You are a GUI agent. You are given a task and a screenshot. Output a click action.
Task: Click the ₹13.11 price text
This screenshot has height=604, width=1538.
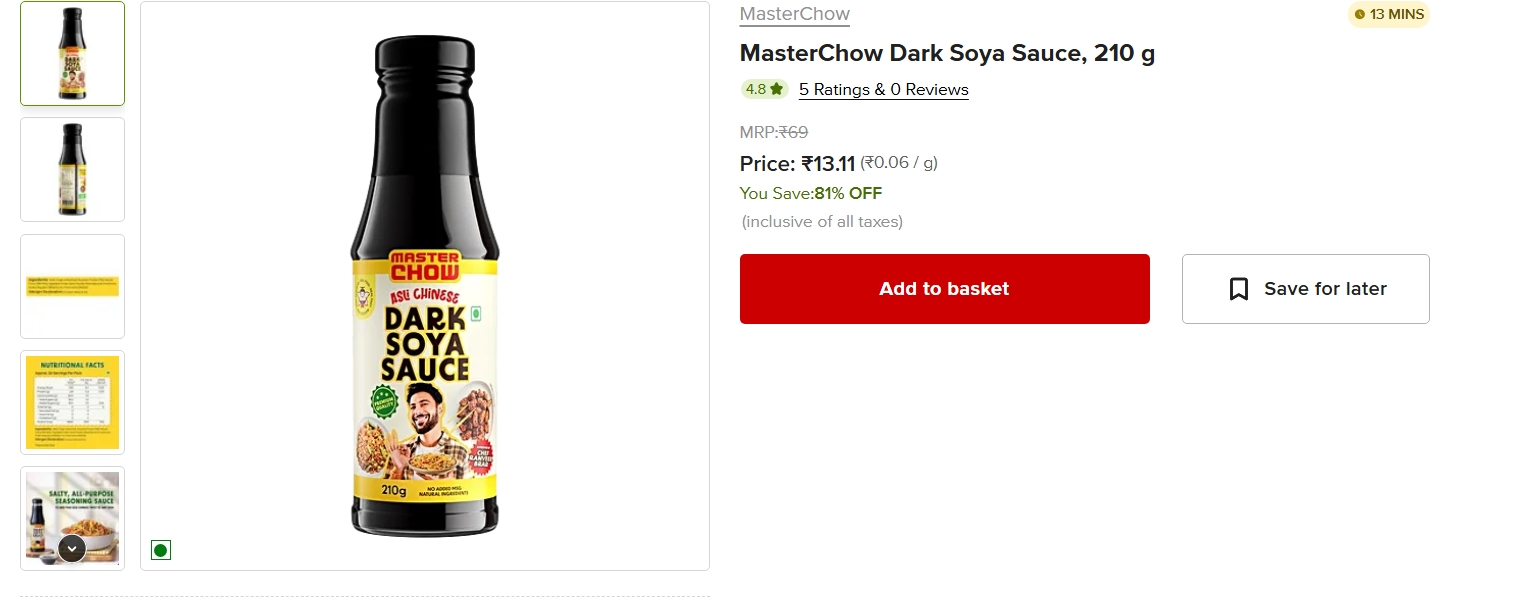tap(828, 164)
